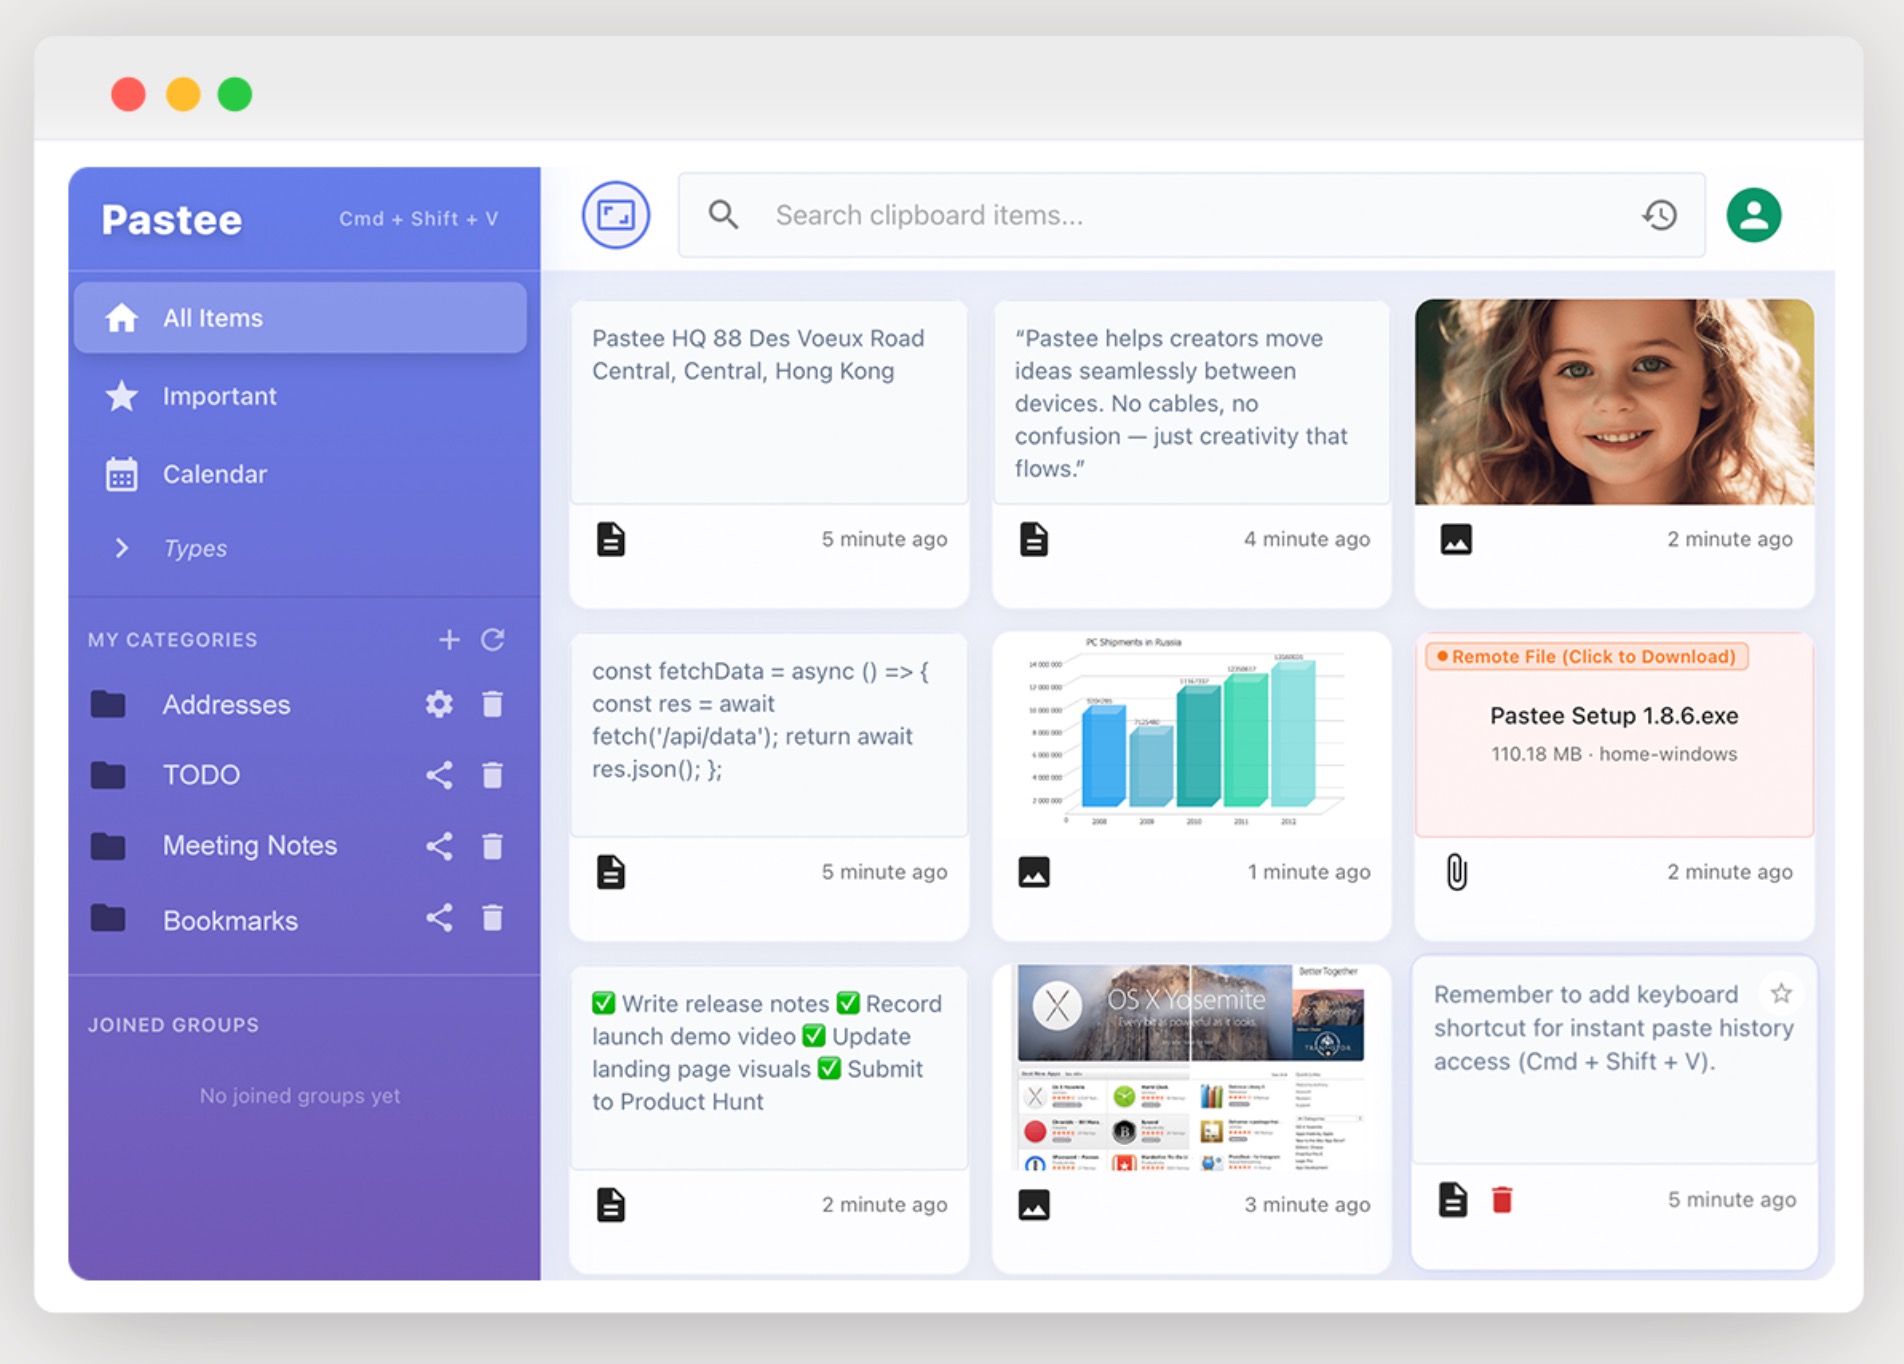Click the green user profile icon

1752,214
